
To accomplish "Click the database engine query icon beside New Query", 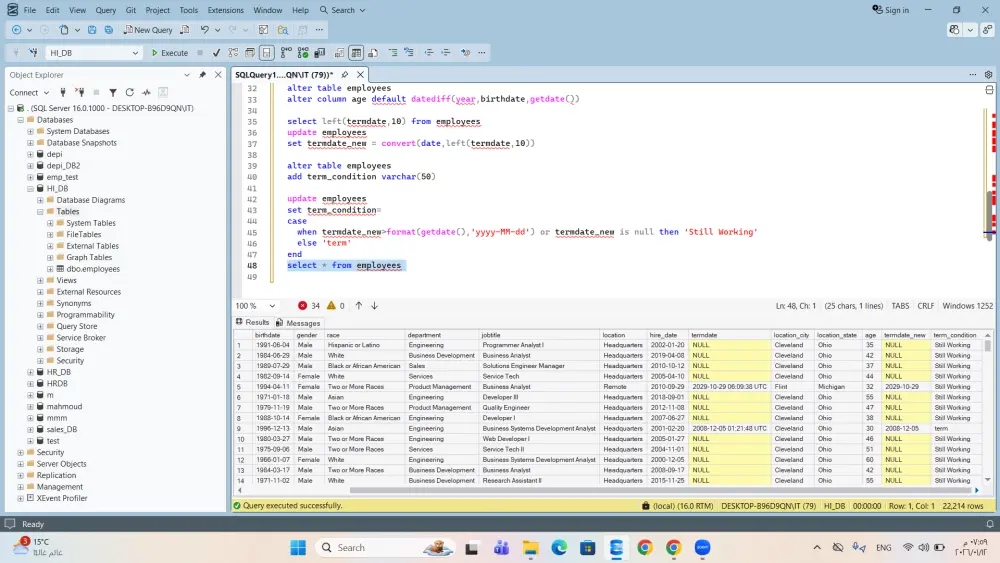I will pyautogui.click(x=185, y=30).
